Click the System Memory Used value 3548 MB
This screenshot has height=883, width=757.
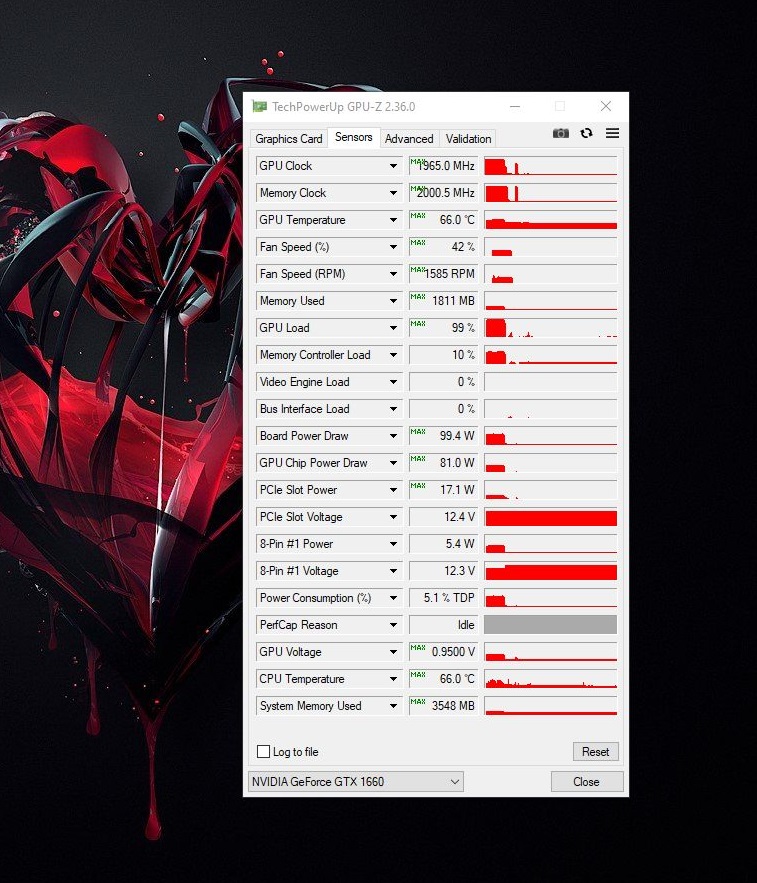[443, 707]
